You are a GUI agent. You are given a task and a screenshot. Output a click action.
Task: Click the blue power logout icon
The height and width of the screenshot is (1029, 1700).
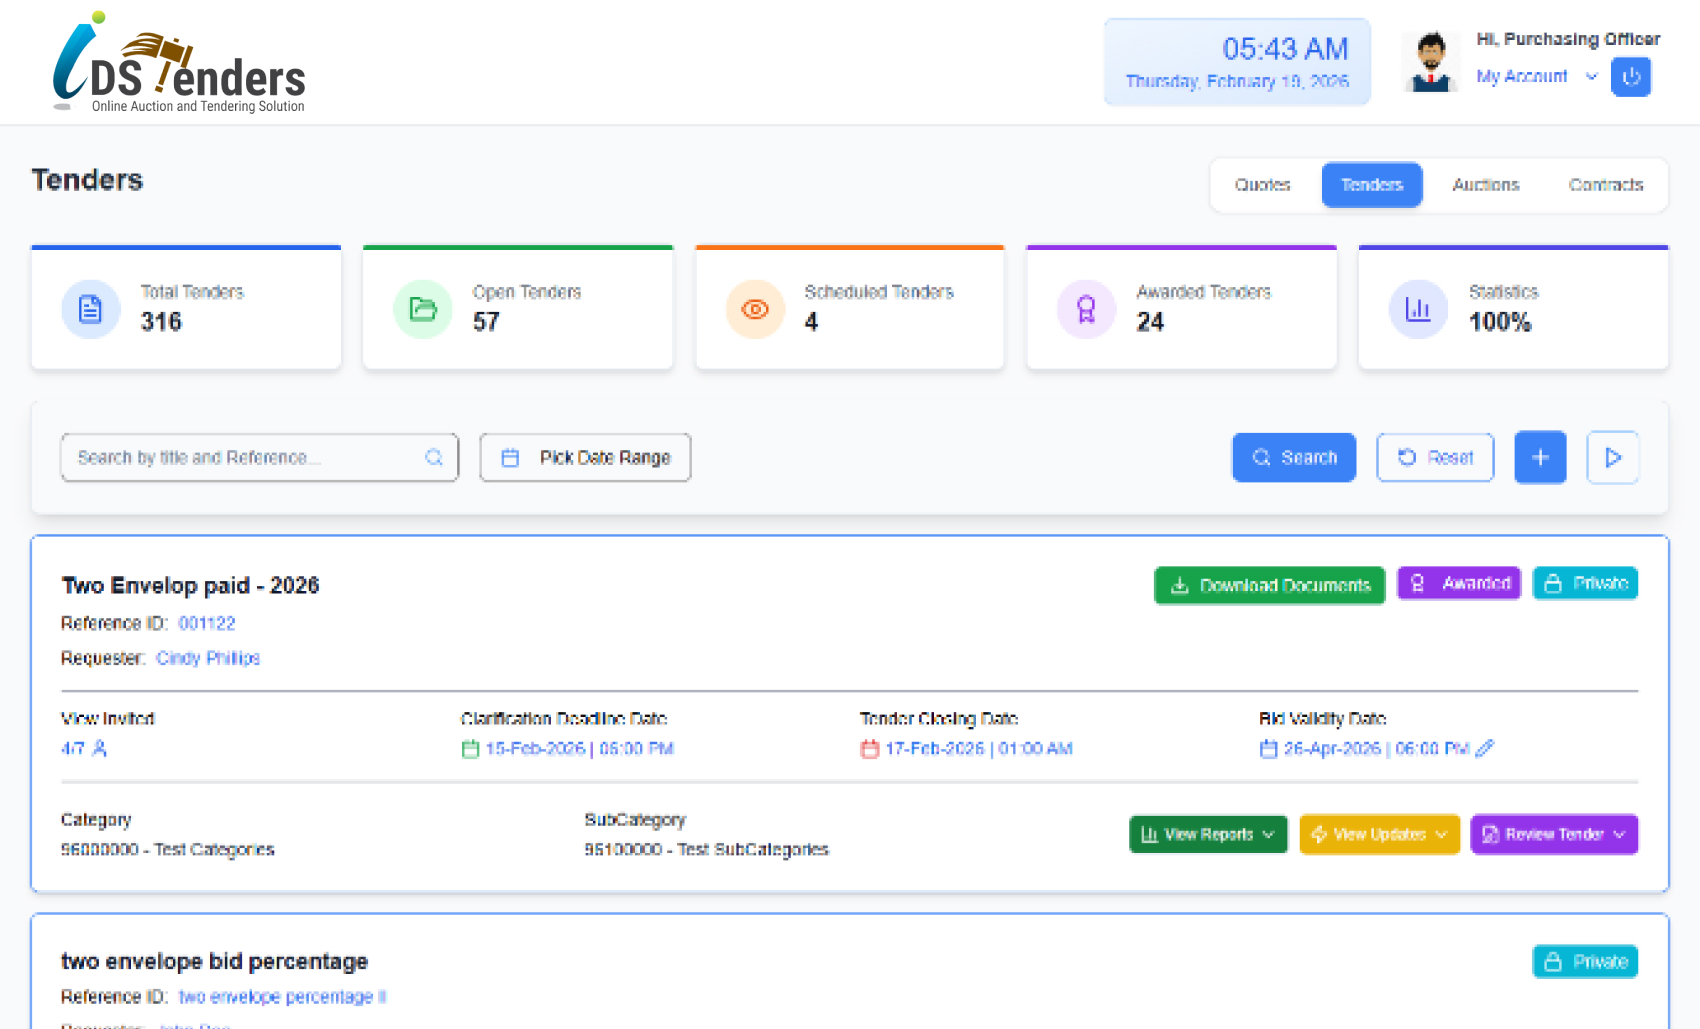(x=1630, y=77)
